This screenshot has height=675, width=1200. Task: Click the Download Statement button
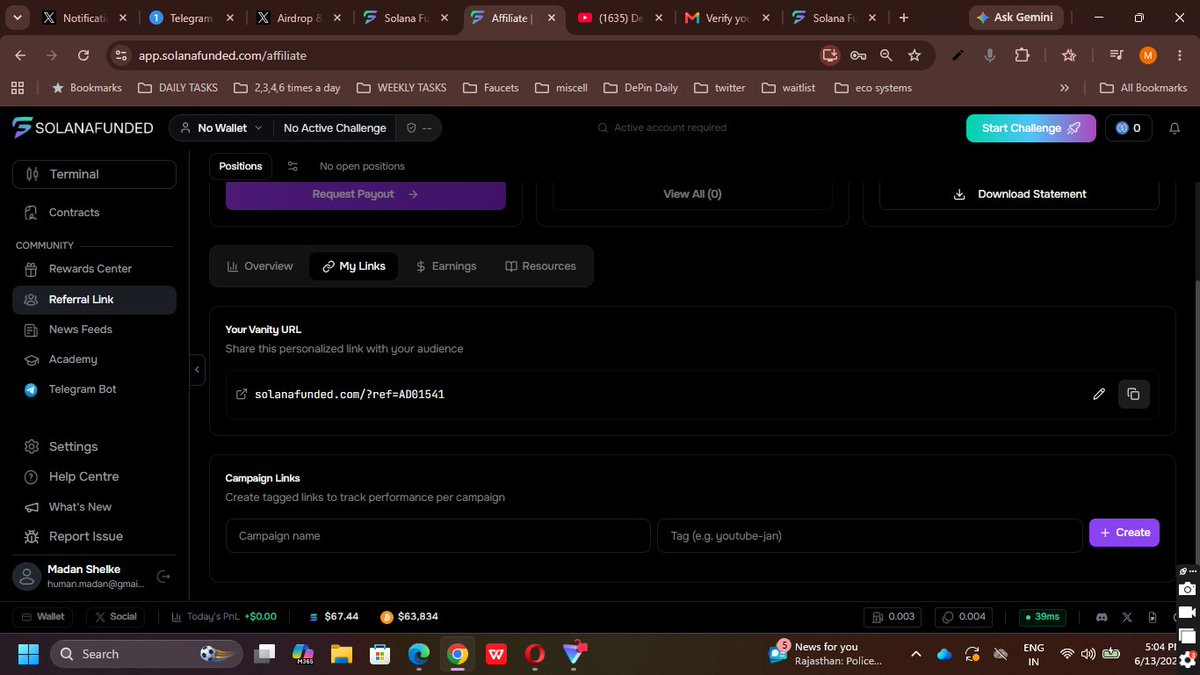pos(1019,194)
